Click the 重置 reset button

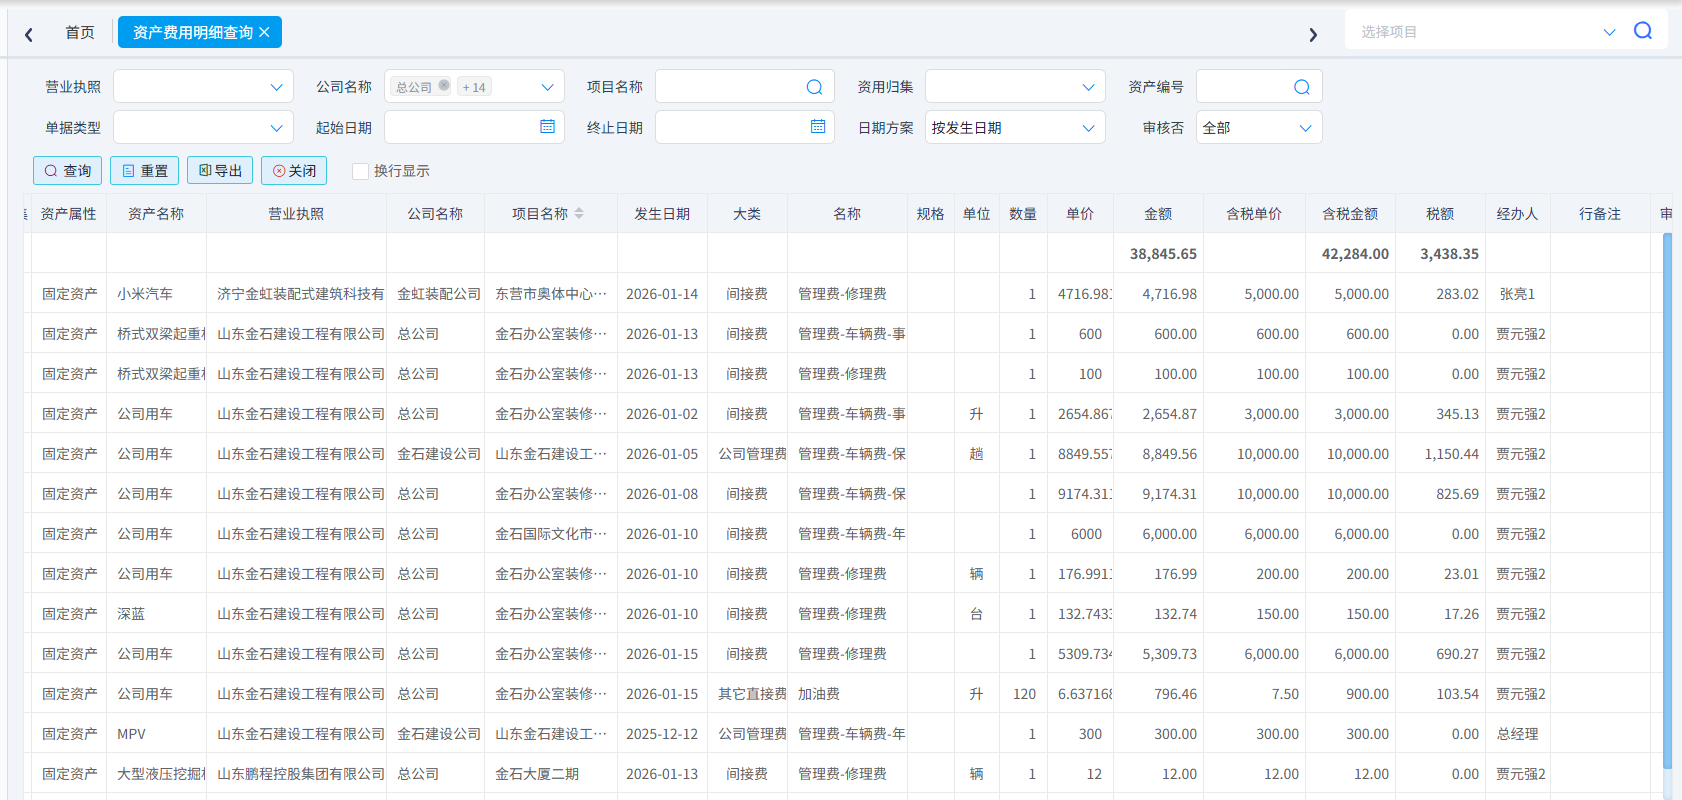click(x=145, y=171)
